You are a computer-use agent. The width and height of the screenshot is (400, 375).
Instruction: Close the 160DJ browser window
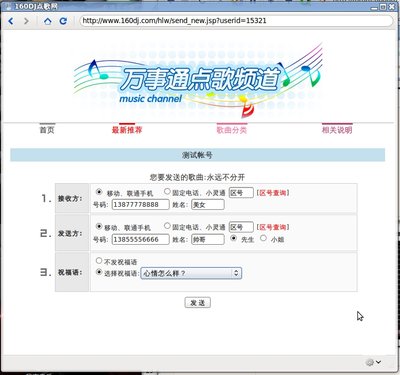click(392, 7)
